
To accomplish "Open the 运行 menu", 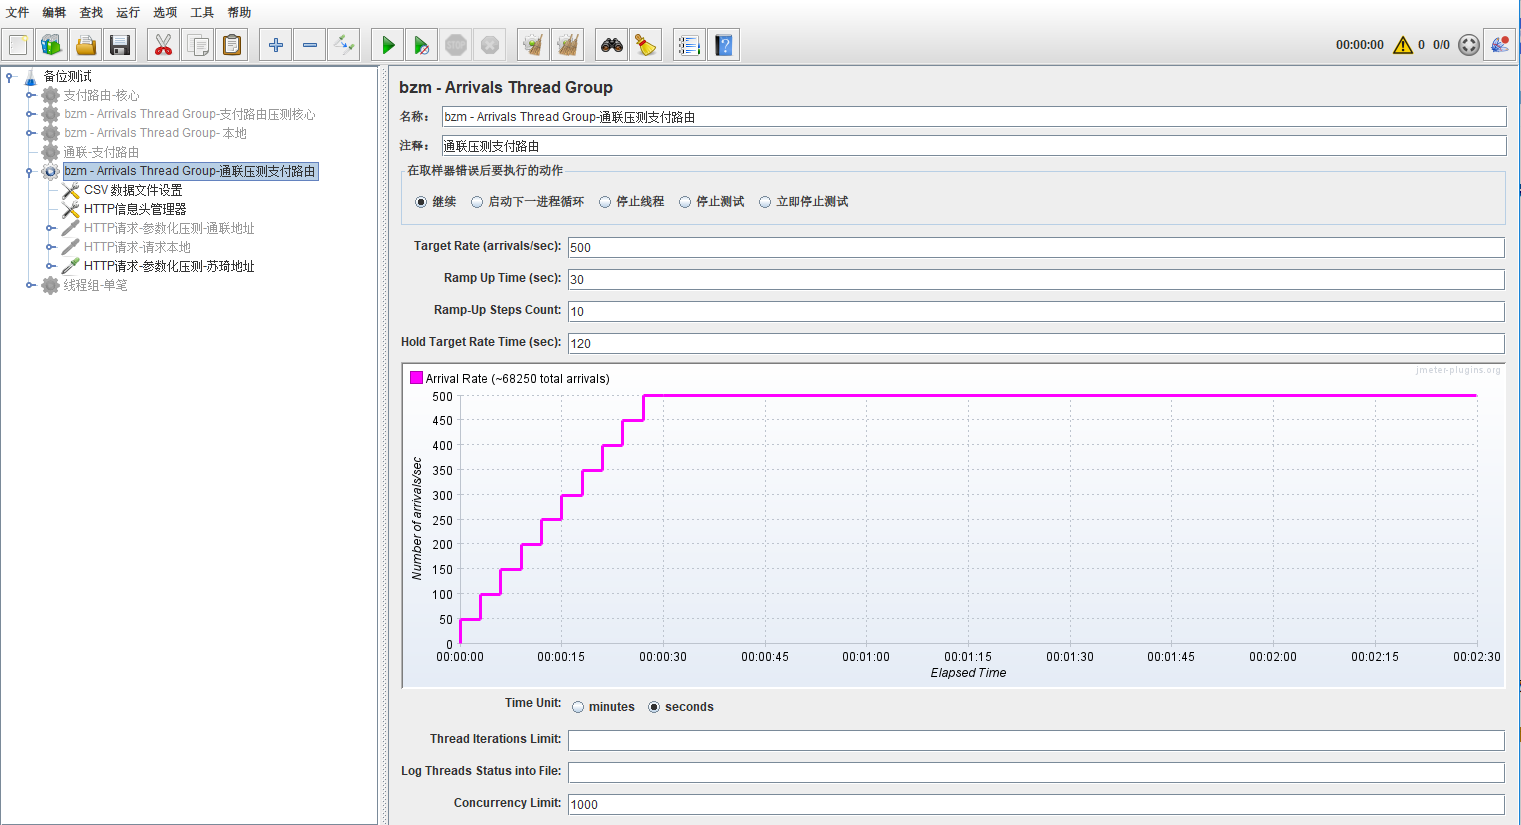I will coord(128,12).
